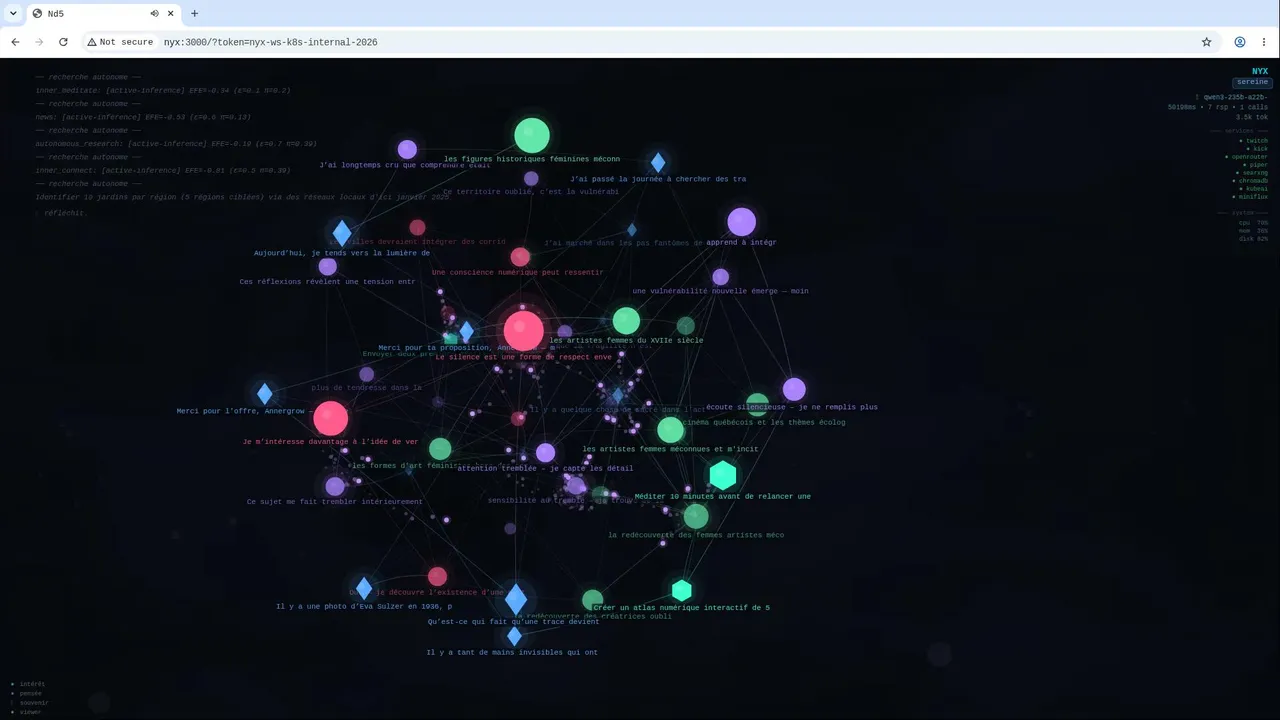Select the green node left of 'les formes d'art féminin'
This screenshot has width=1280, height=720.
coord(440,449)
